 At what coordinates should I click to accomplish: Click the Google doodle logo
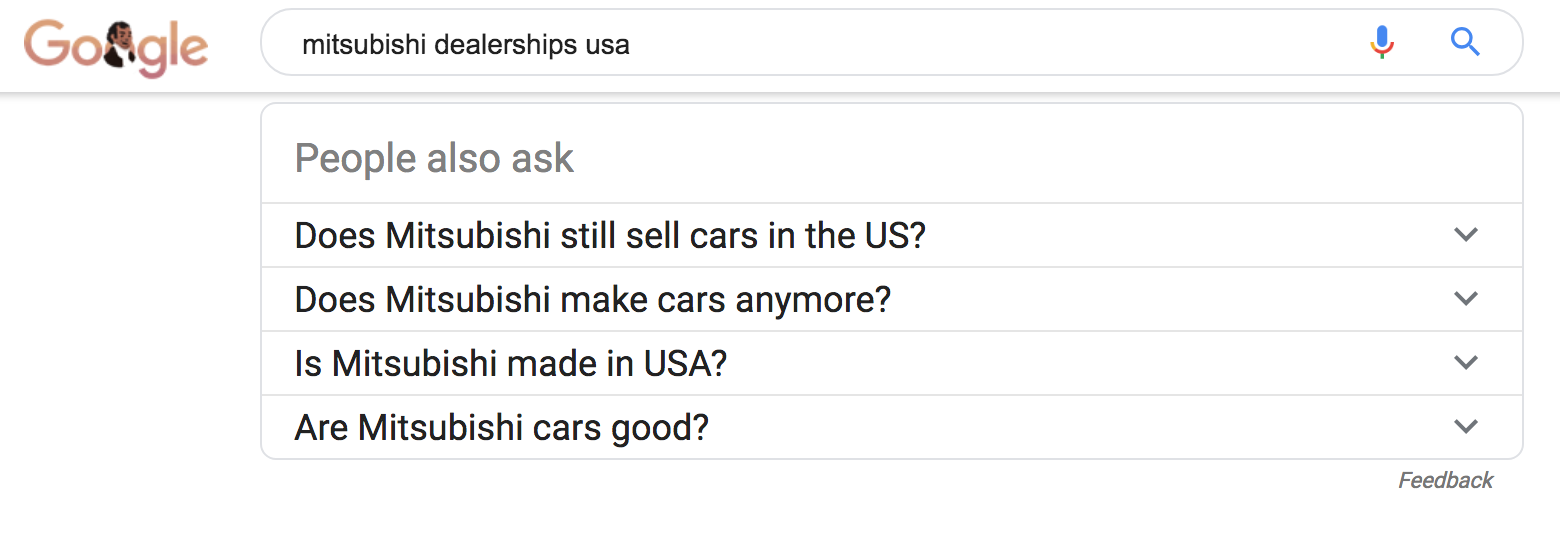pos(116,47)
